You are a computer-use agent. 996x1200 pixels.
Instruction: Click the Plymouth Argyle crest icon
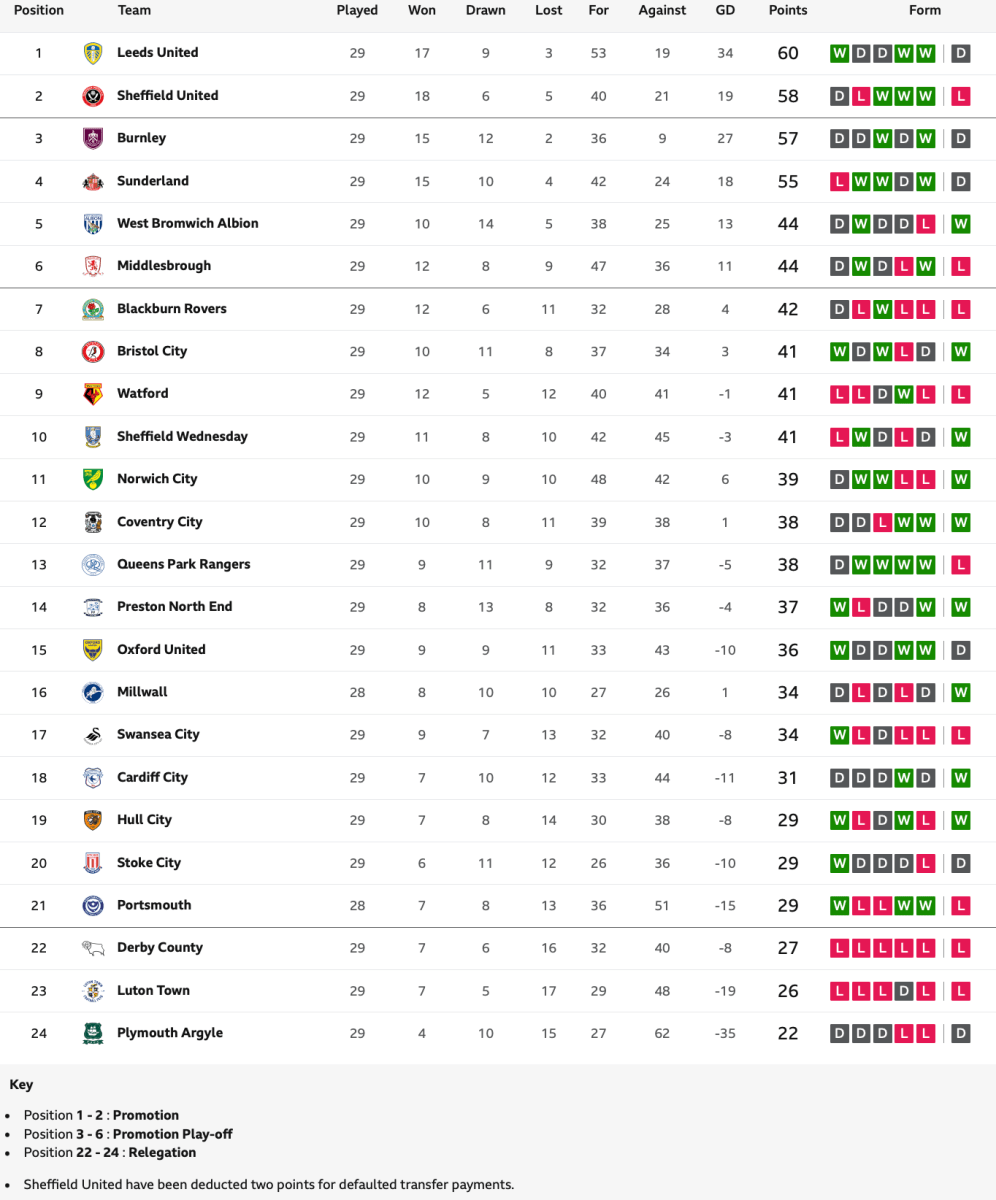click(x=93, y=1033)
